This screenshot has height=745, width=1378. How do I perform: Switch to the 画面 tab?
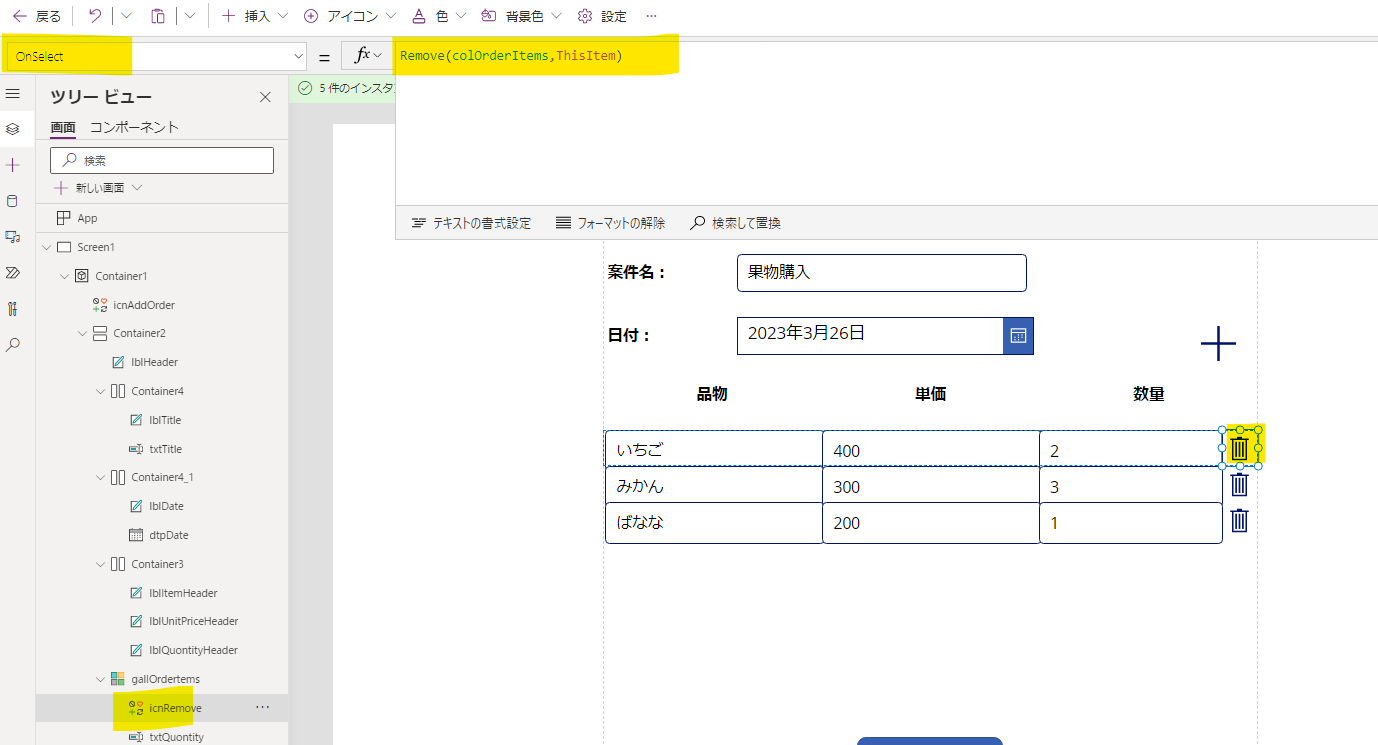(x=63, y=127)
